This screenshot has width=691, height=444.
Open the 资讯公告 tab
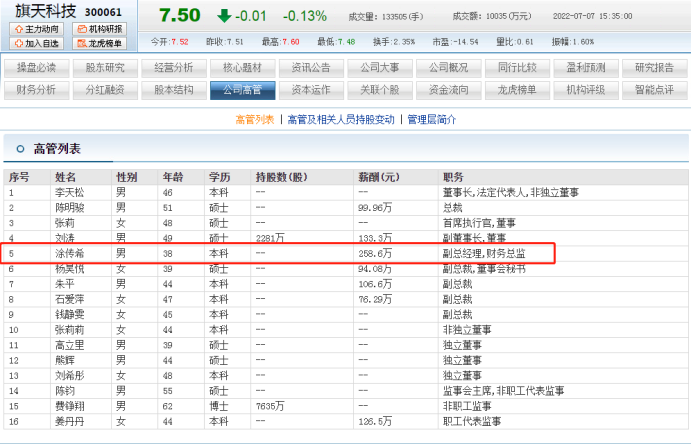tap(311, 68)
